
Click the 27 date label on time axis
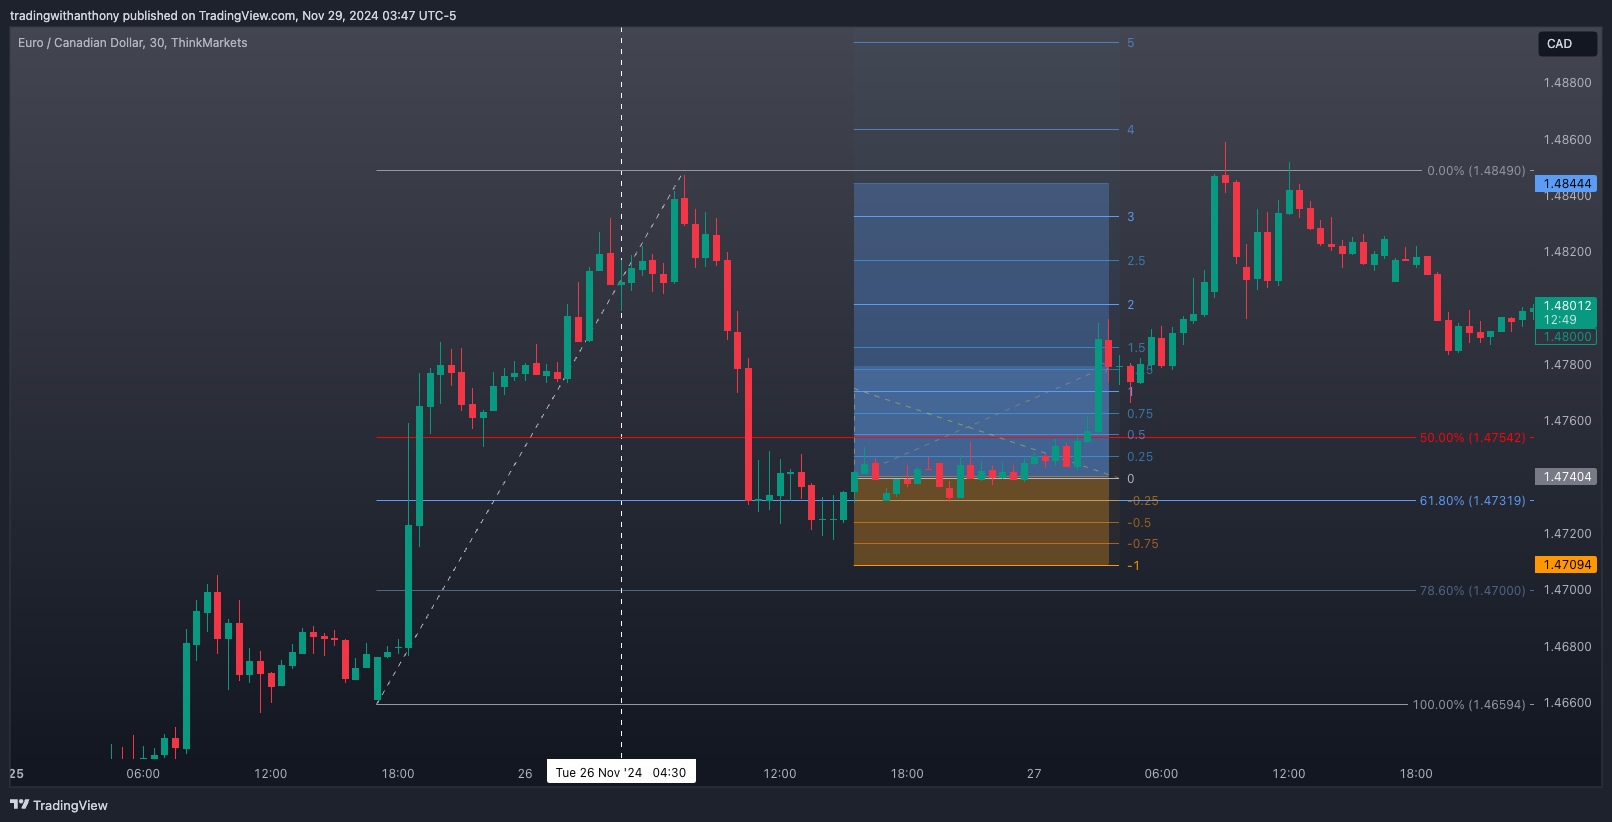[1034, 774]
